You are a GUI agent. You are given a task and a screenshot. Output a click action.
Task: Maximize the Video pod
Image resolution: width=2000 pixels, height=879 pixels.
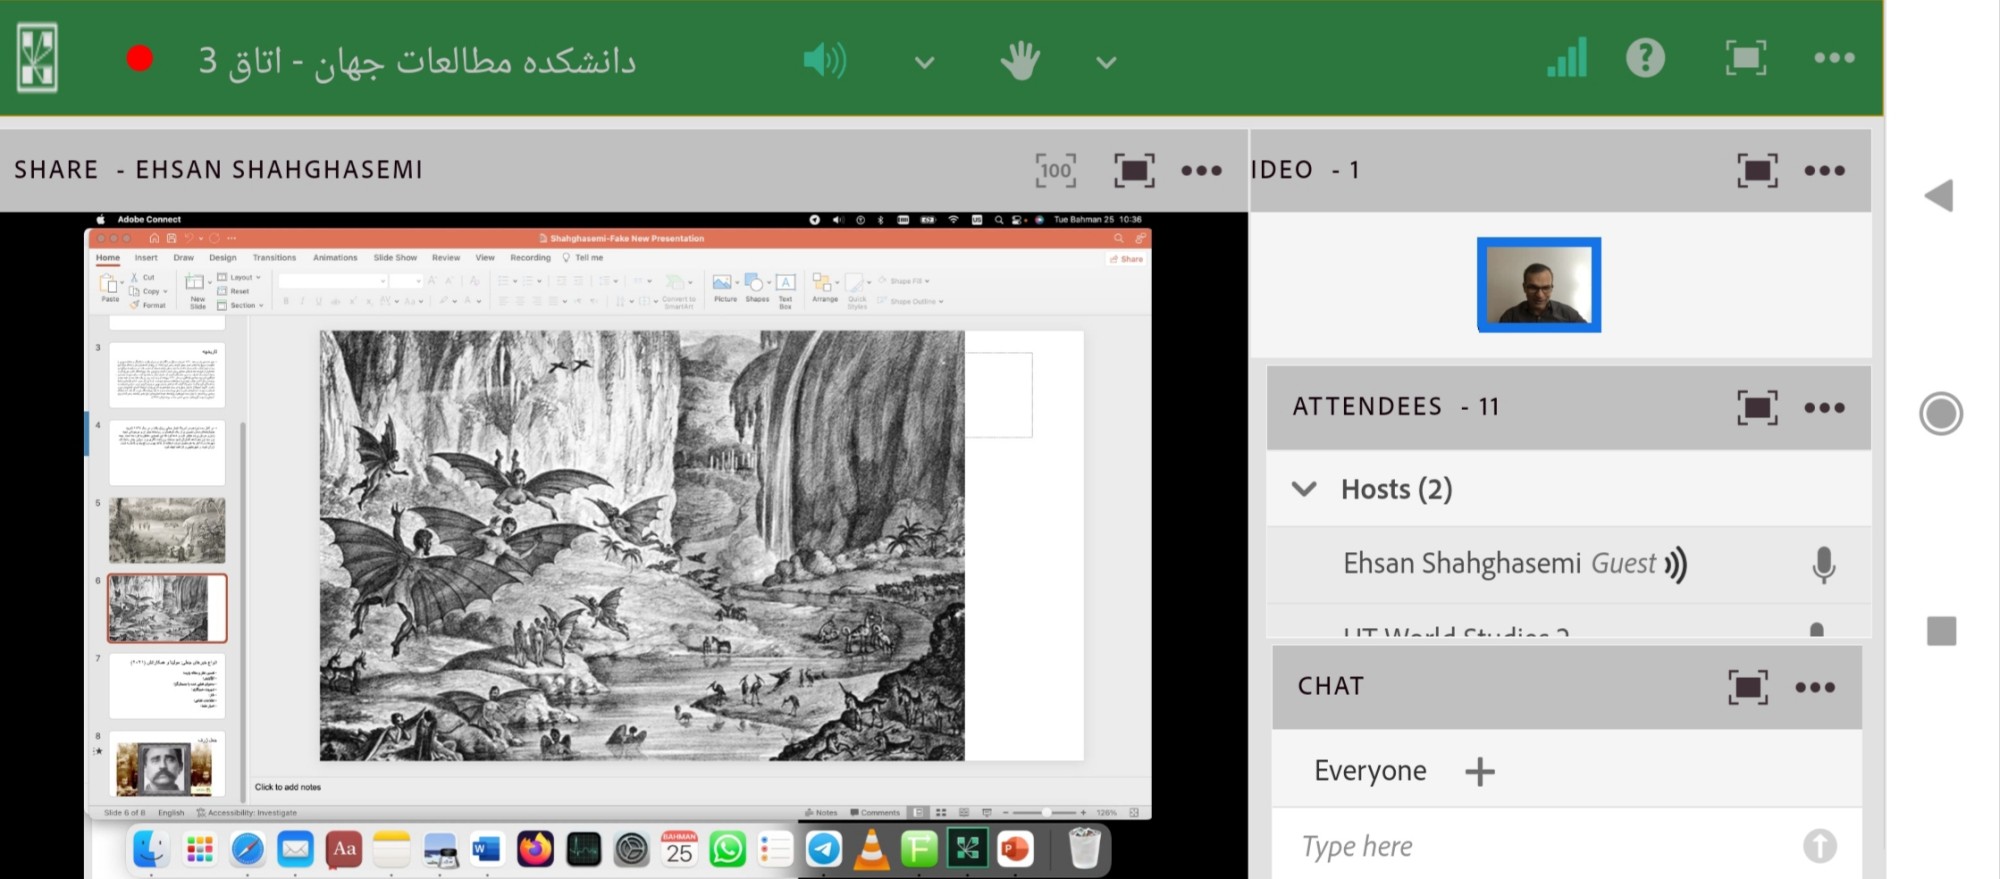(1757, 170)
